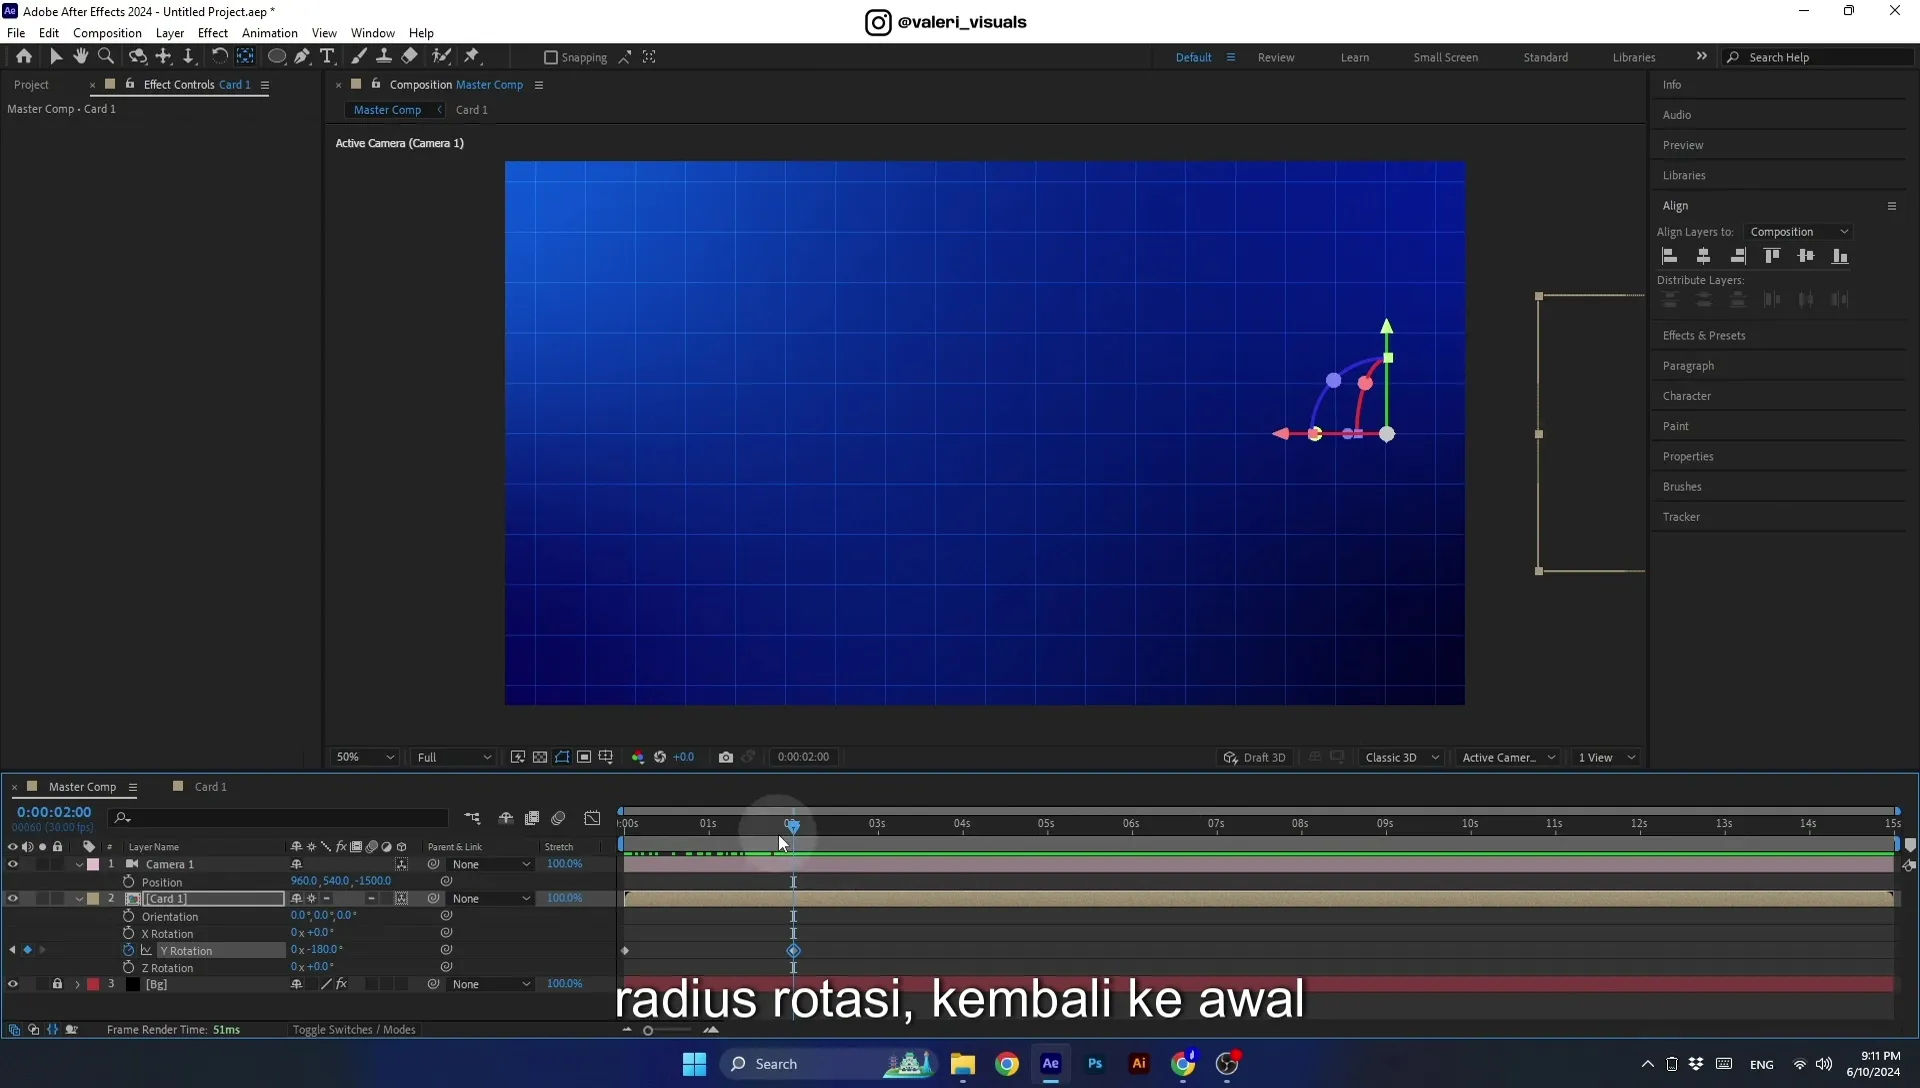The width and height of the screenshot is (1920, 1088).
Task: Select the Eraser tool
Action: click(410, 57)
